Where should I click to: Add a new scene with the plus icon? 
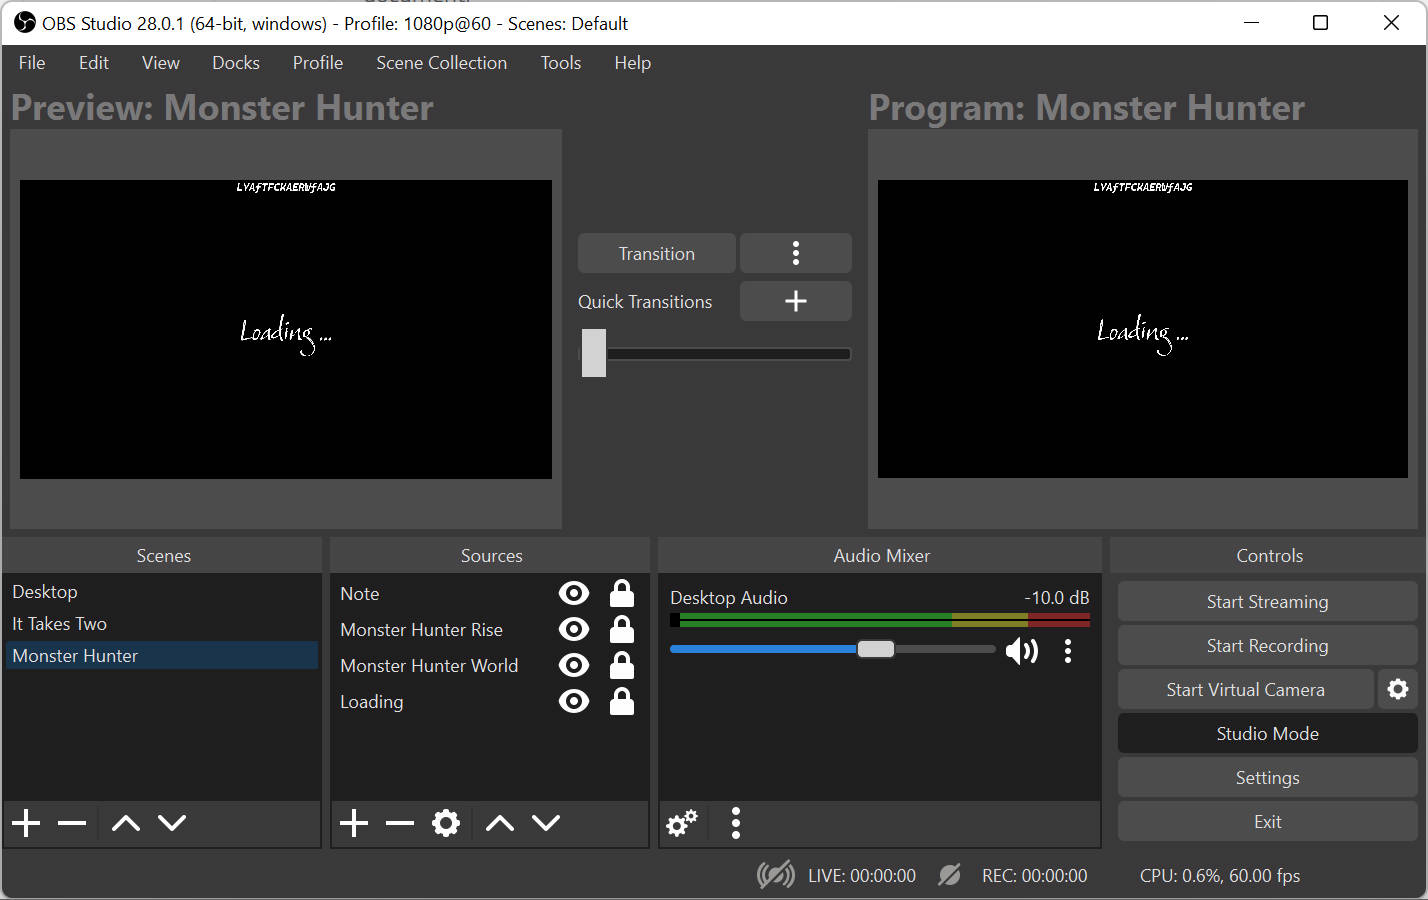click(25, 823)
